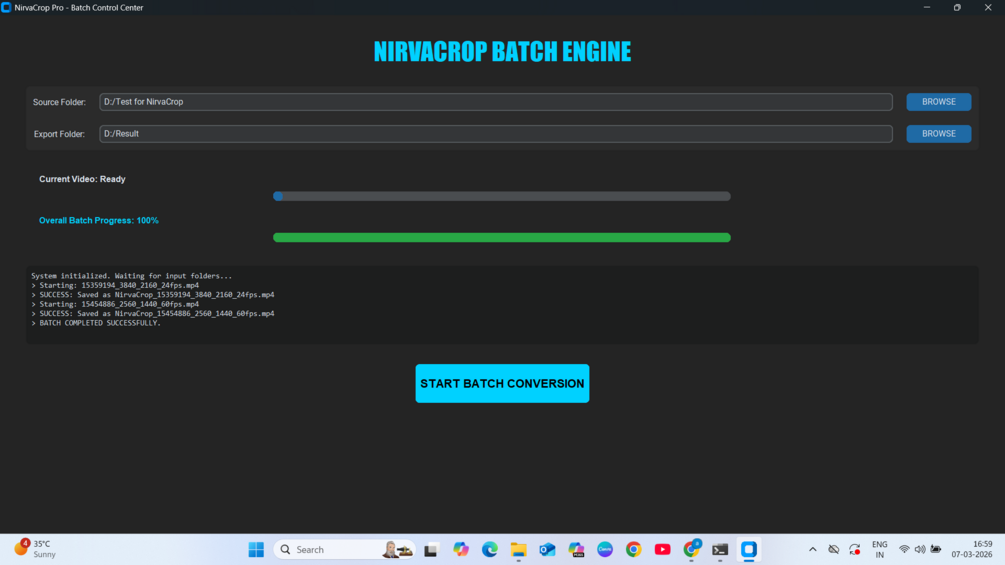1005x565 pixels.
Task: Click the taskbar Search box
Action: (345, 550)
